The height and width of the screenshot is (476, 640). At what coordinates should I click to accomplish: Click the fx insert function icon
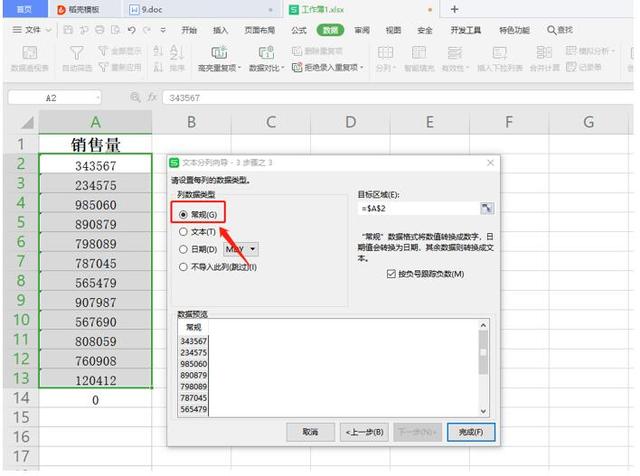pyautogui.click(x=152, y=98)
